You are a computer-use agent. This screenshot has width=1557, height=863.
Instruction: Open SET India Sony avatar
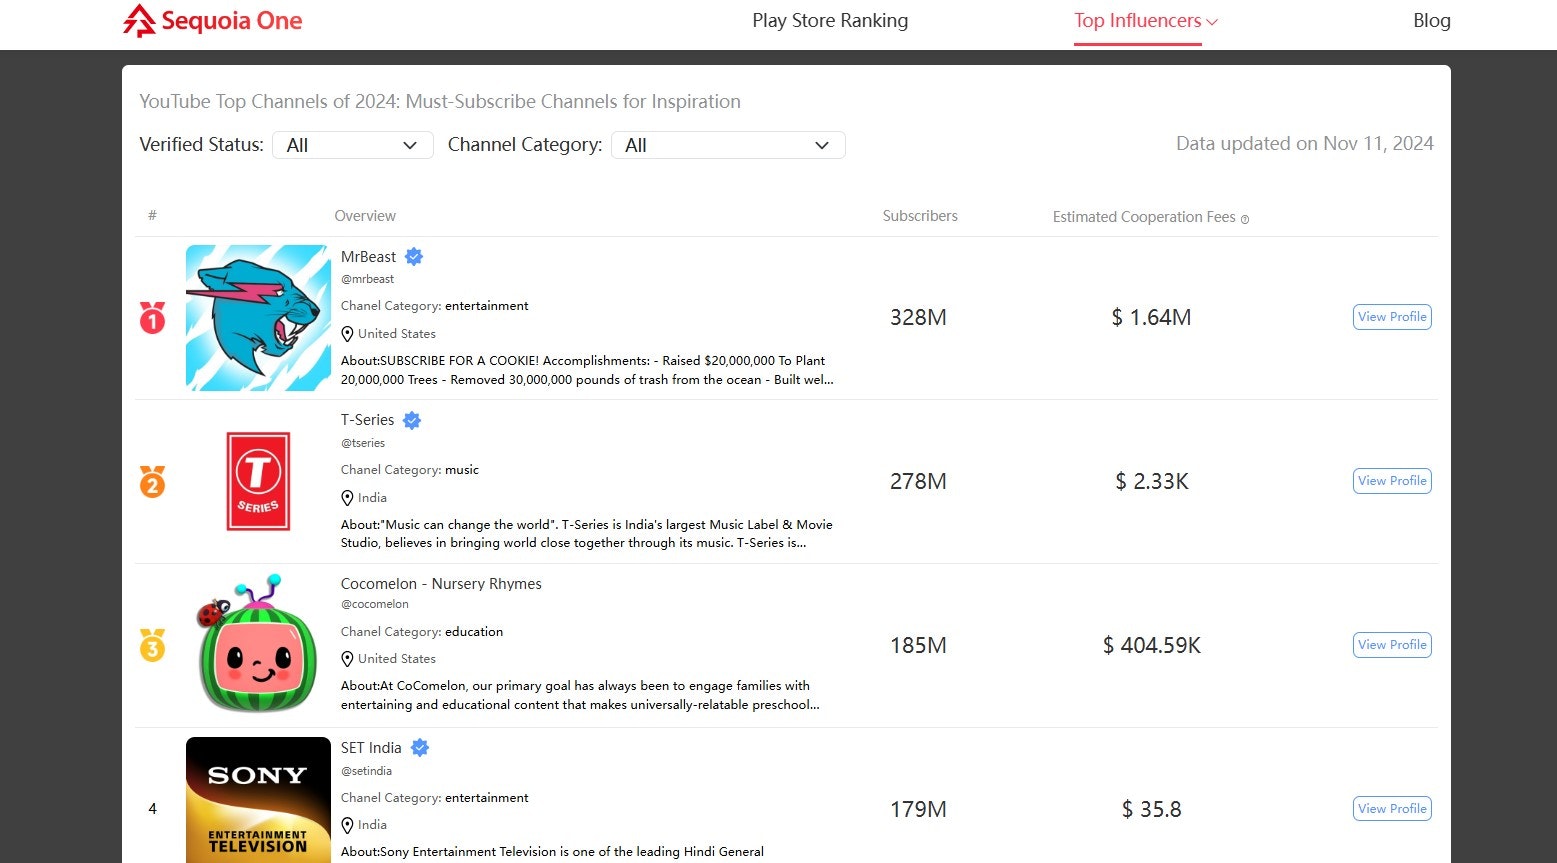[258, 800]
